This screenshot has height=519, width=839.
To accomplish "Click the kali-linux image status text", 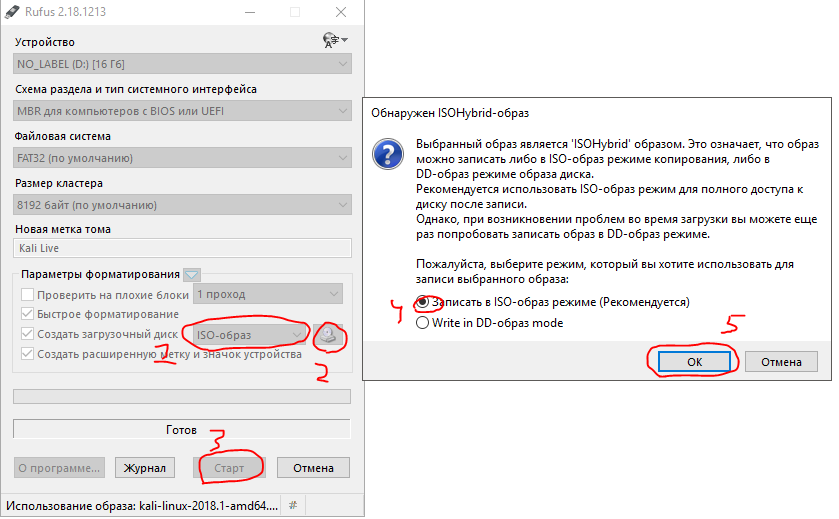I will 142,506.
